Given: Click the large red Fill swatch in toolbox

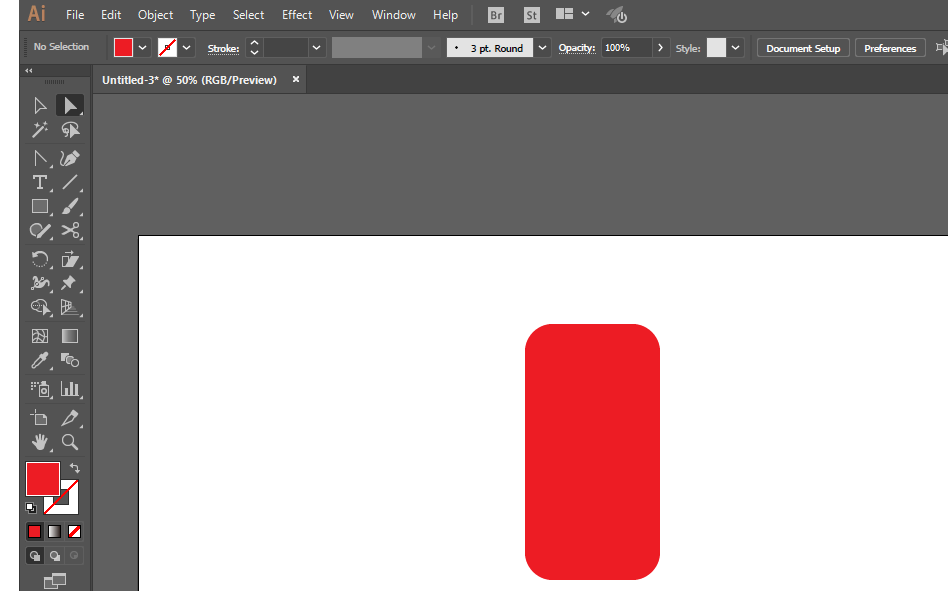Looking at the screenshot, I should 42,478.
